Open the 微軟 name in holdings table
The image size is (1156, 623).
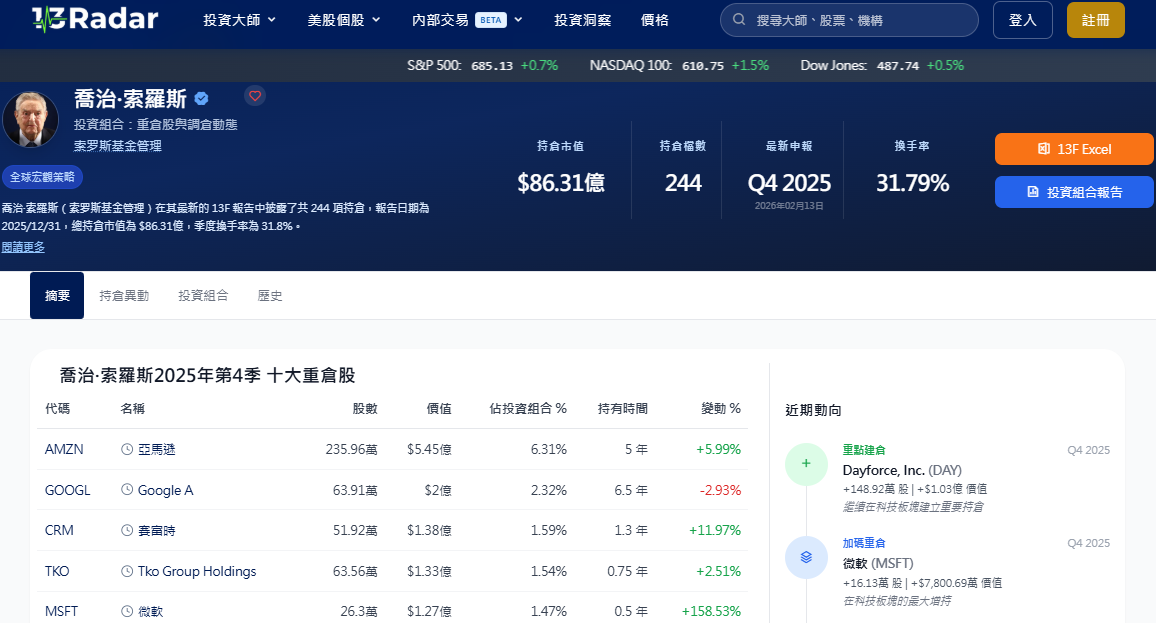[150, 611]
